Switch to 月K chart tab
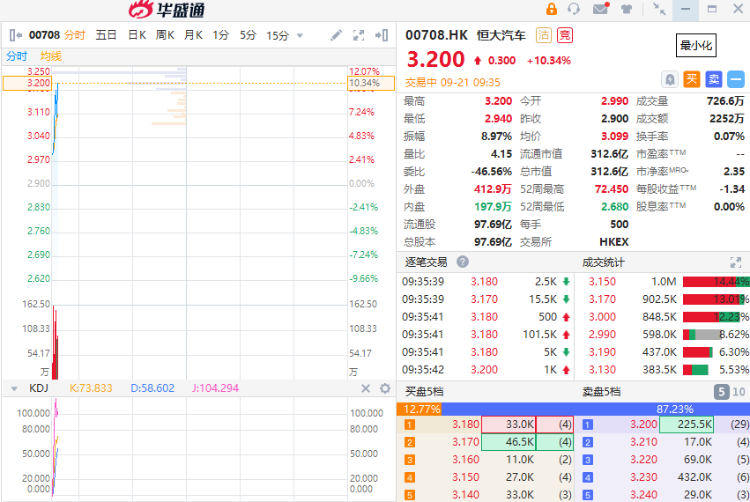This screenshot has height=502, width=750. (x=193, y=35)
